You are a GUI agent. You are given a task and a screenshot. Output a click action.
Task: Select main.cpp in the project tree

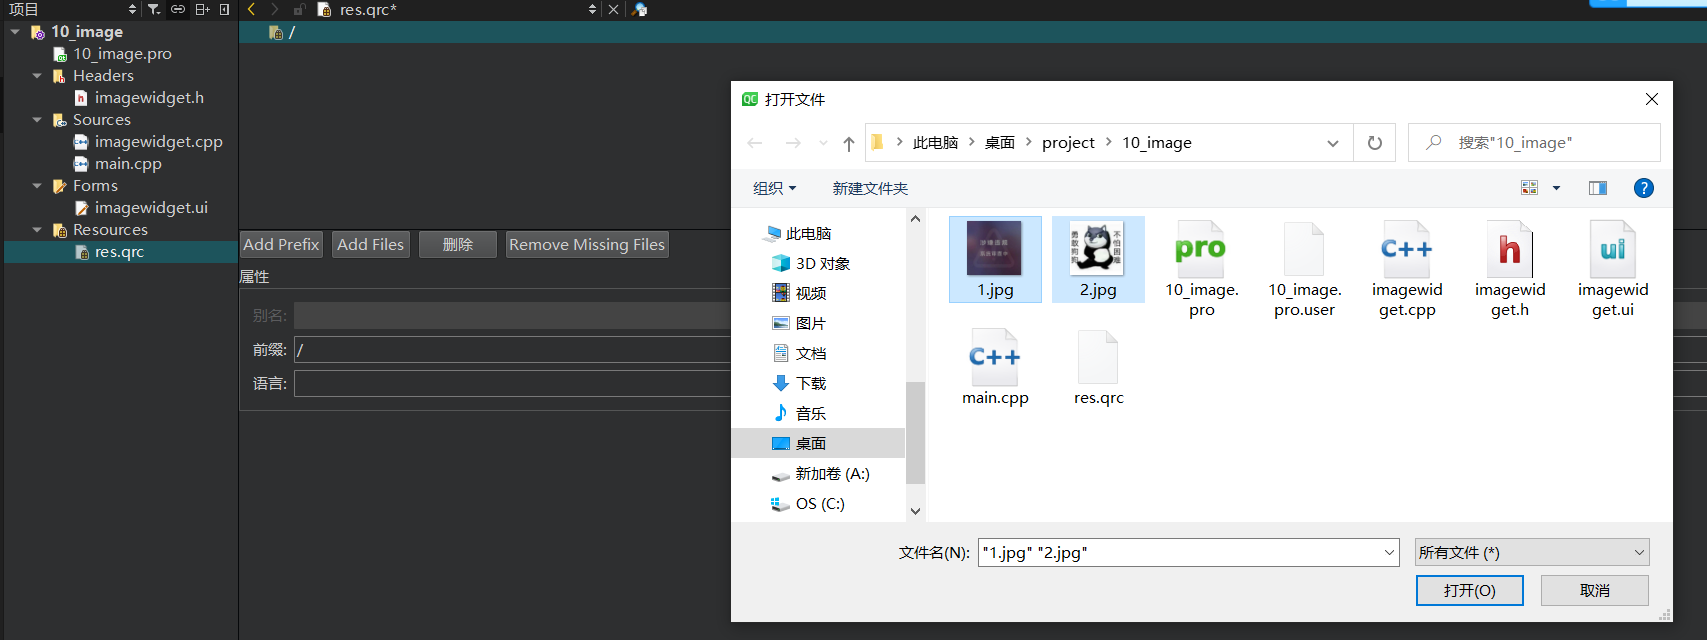click(x=127, y=164)
